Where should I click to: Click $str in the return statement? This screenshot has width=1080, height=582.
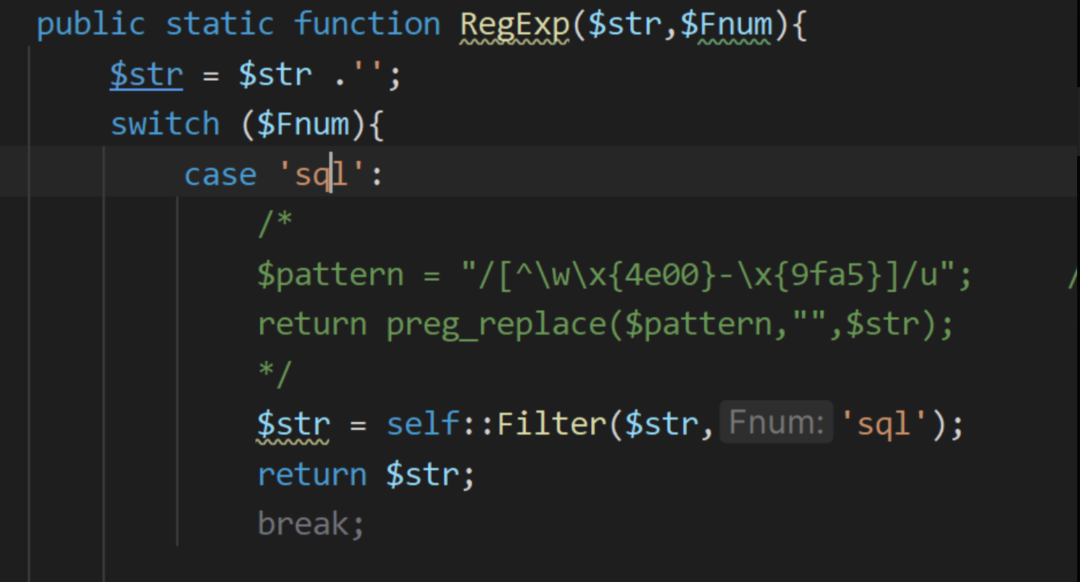point(423,474)
